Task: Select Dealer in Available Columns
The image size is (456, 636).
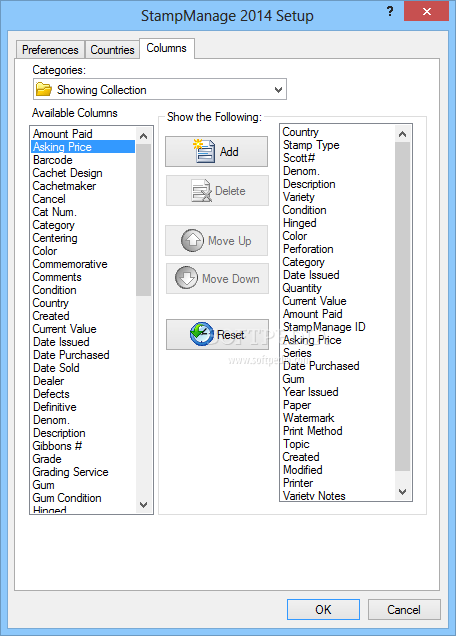Action: (83, 381)
